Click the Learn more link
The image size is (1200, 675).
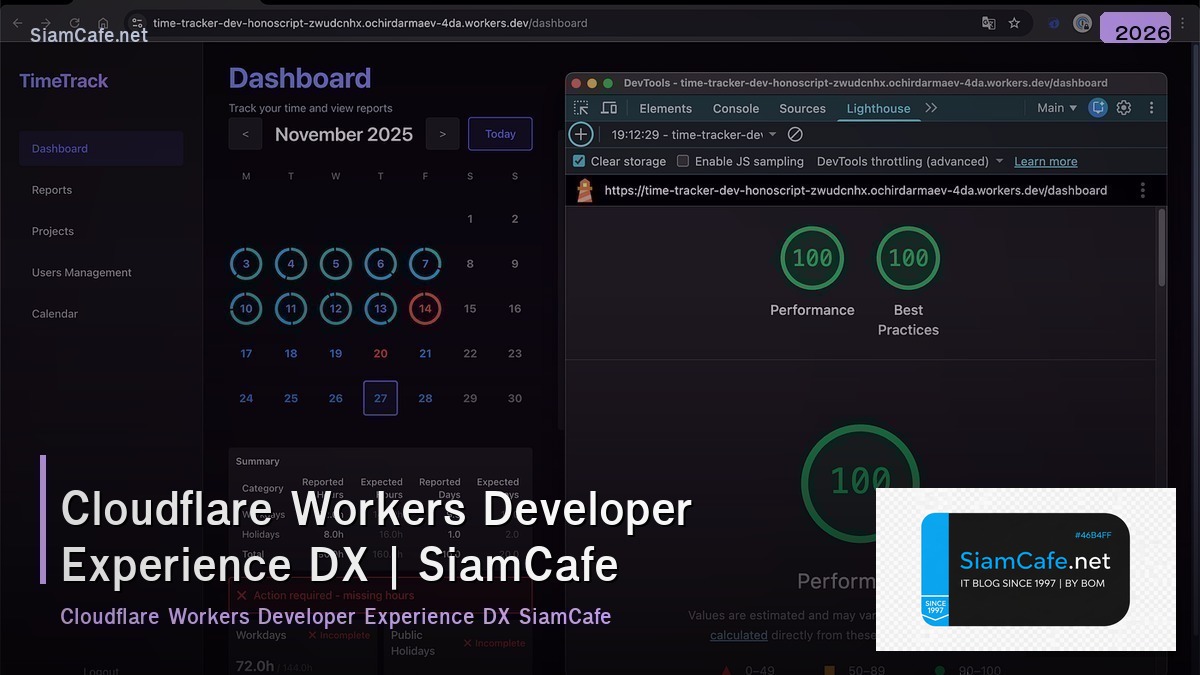click(1045, 160)
